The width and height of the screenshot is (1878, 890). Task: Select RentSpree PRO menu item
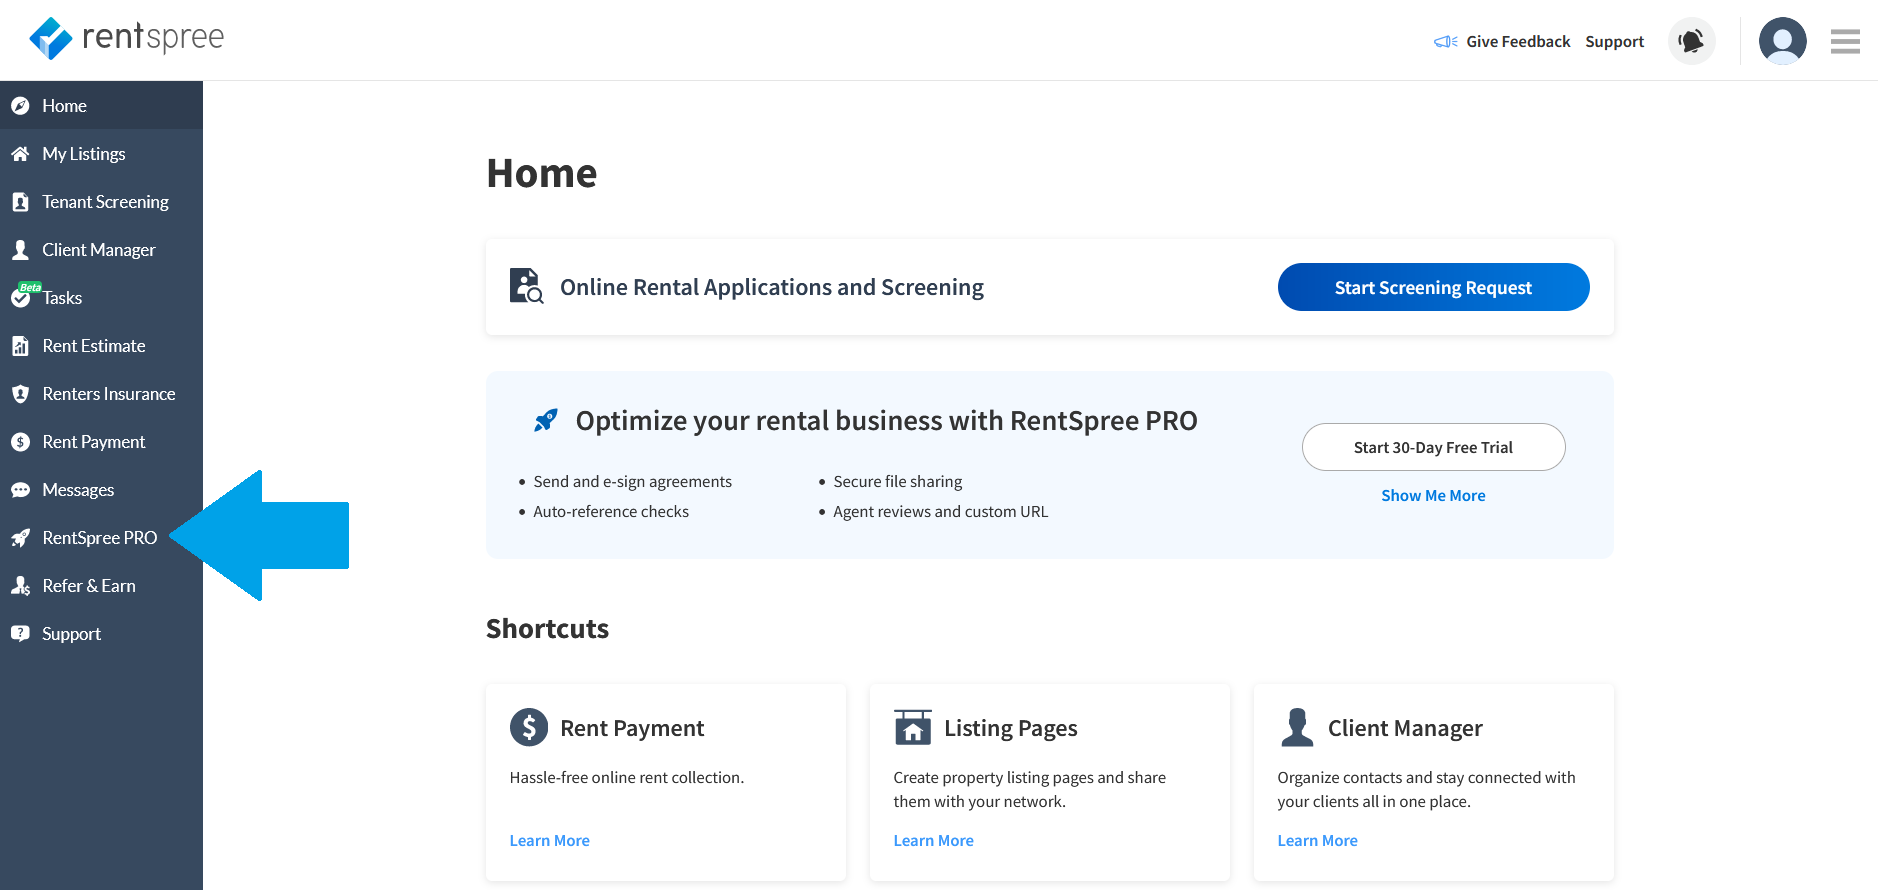pyautogui.click(x=101, y=538)
